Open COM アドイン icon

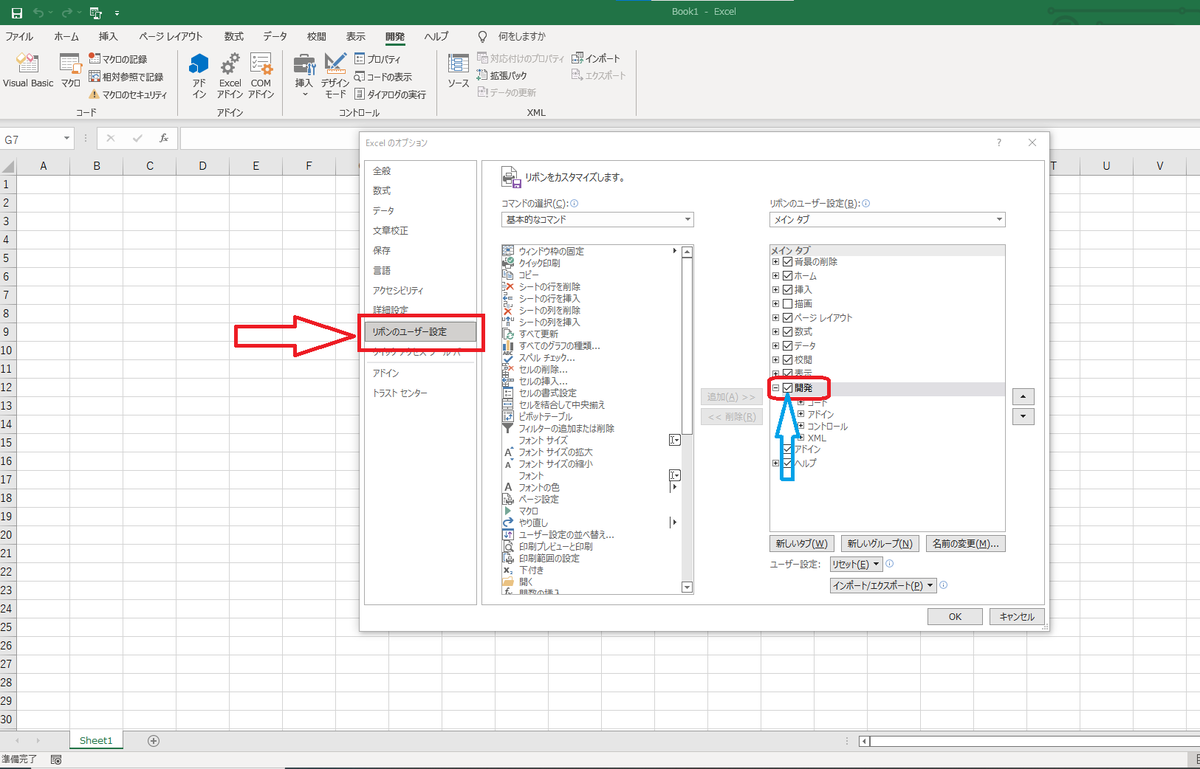(x=261, y=75)
